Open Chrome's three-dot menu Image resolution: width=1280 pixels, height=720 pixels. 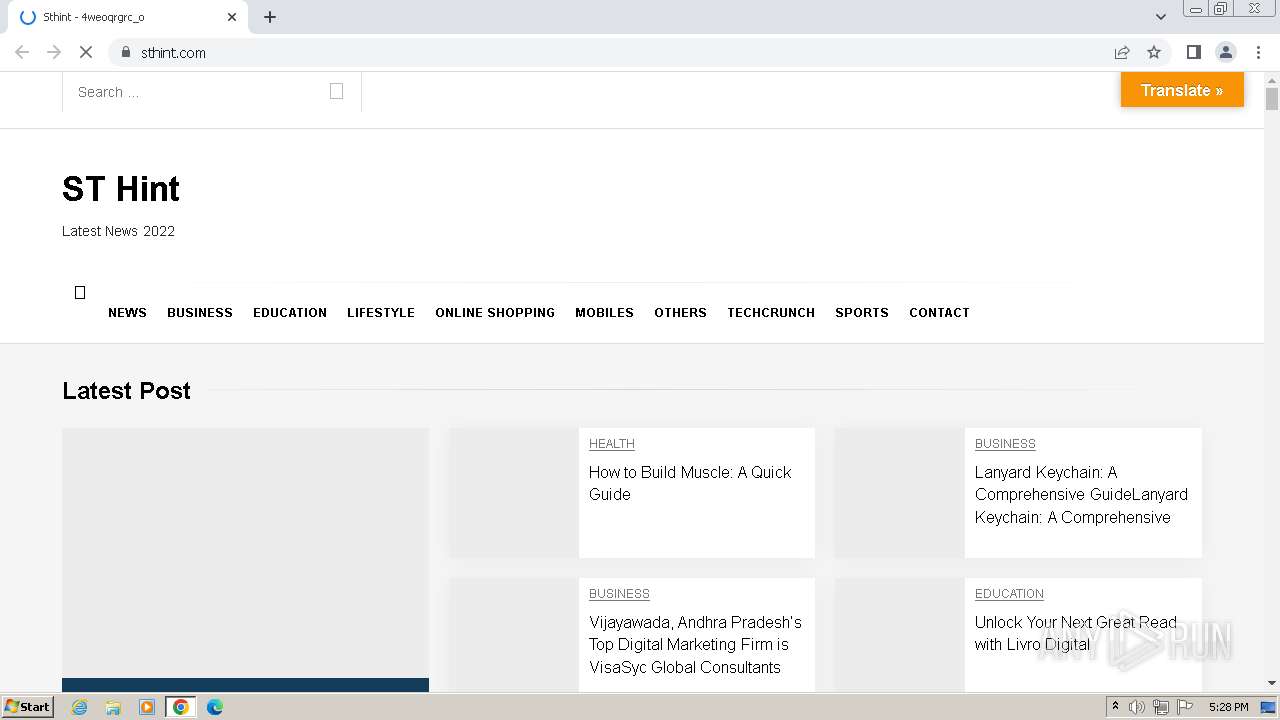1258,52
